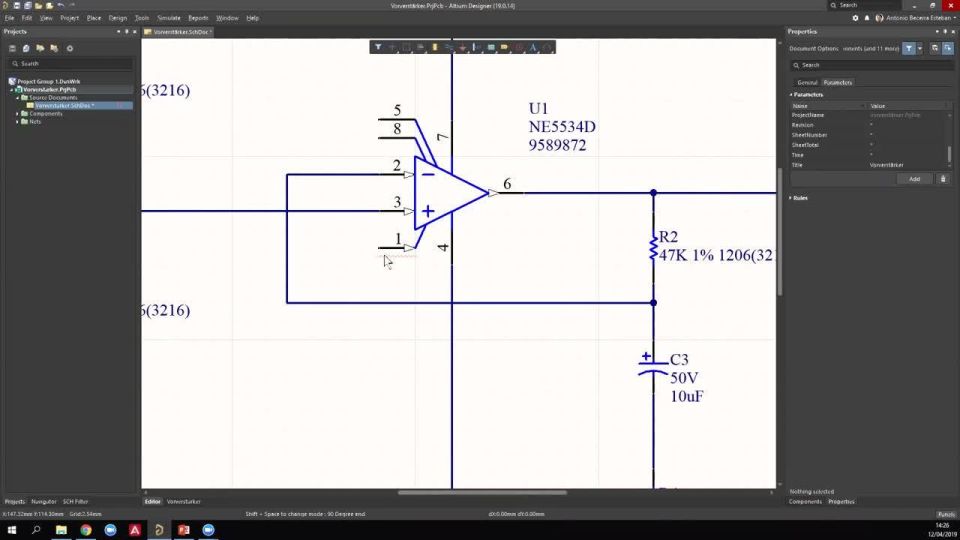960x540 pixels.
Task: Select the Place Text String 'A' tool
Action: click(533, 47)
